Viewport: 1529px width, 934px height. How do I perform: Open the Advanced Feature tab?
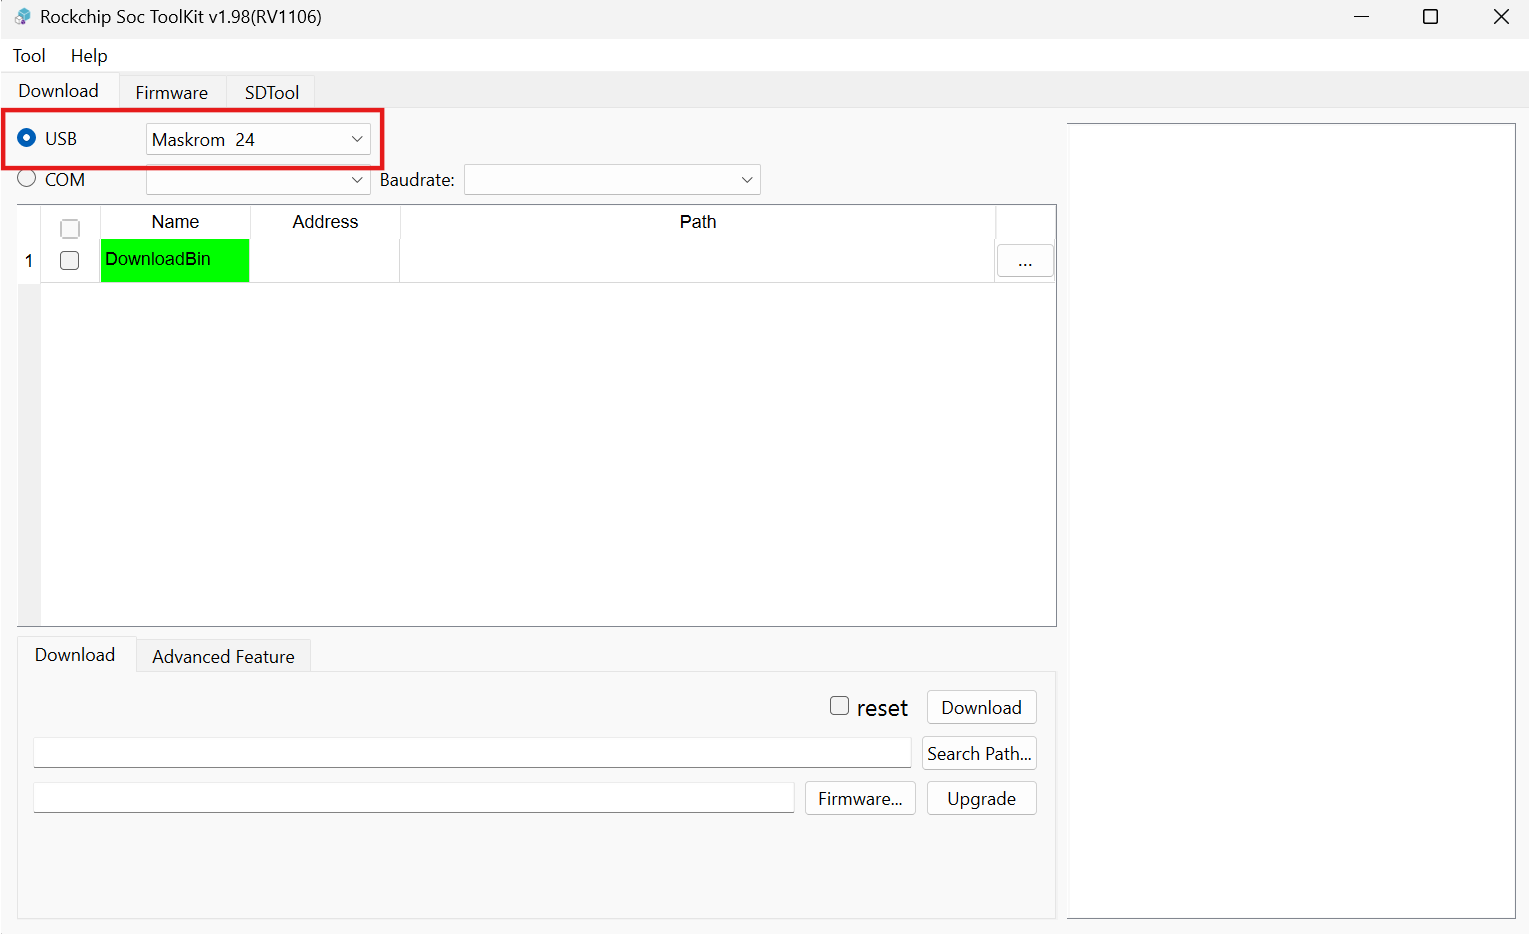pos(223,656)
